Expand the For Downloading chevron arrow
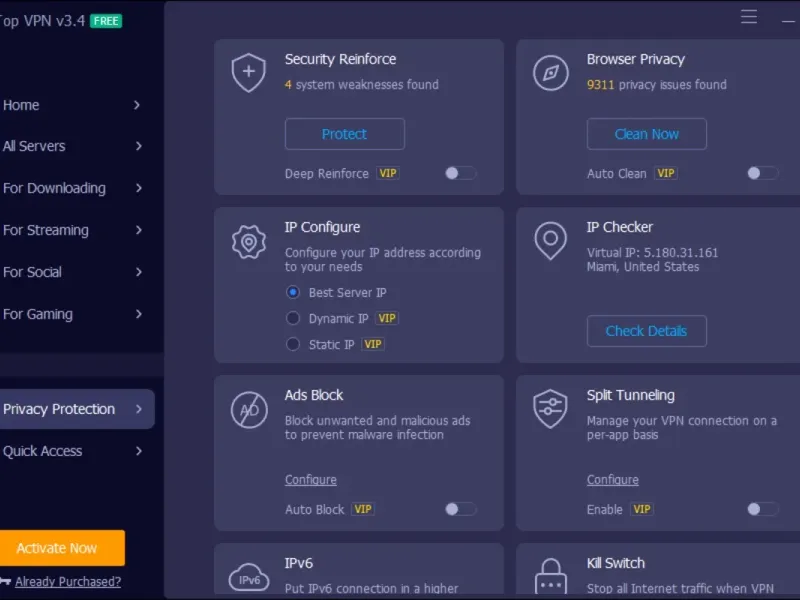 click(138, 188)
